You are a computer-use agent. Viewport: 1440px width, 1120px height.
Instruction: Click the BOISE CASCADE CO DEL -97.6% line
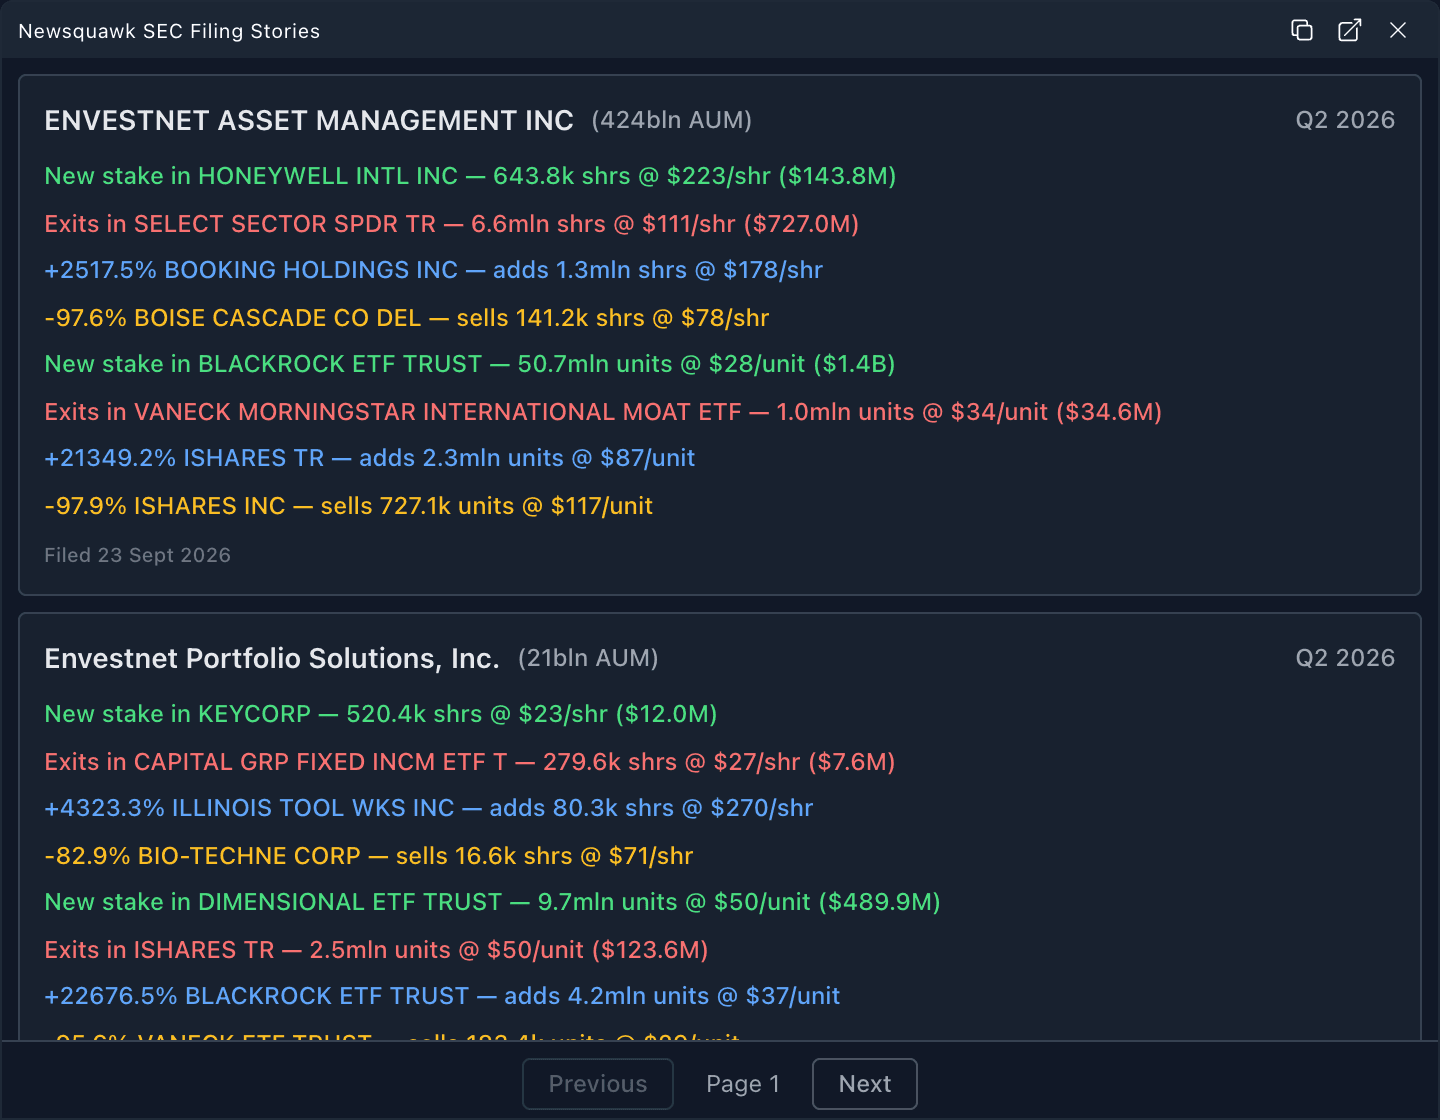click(x=407, y=318)
